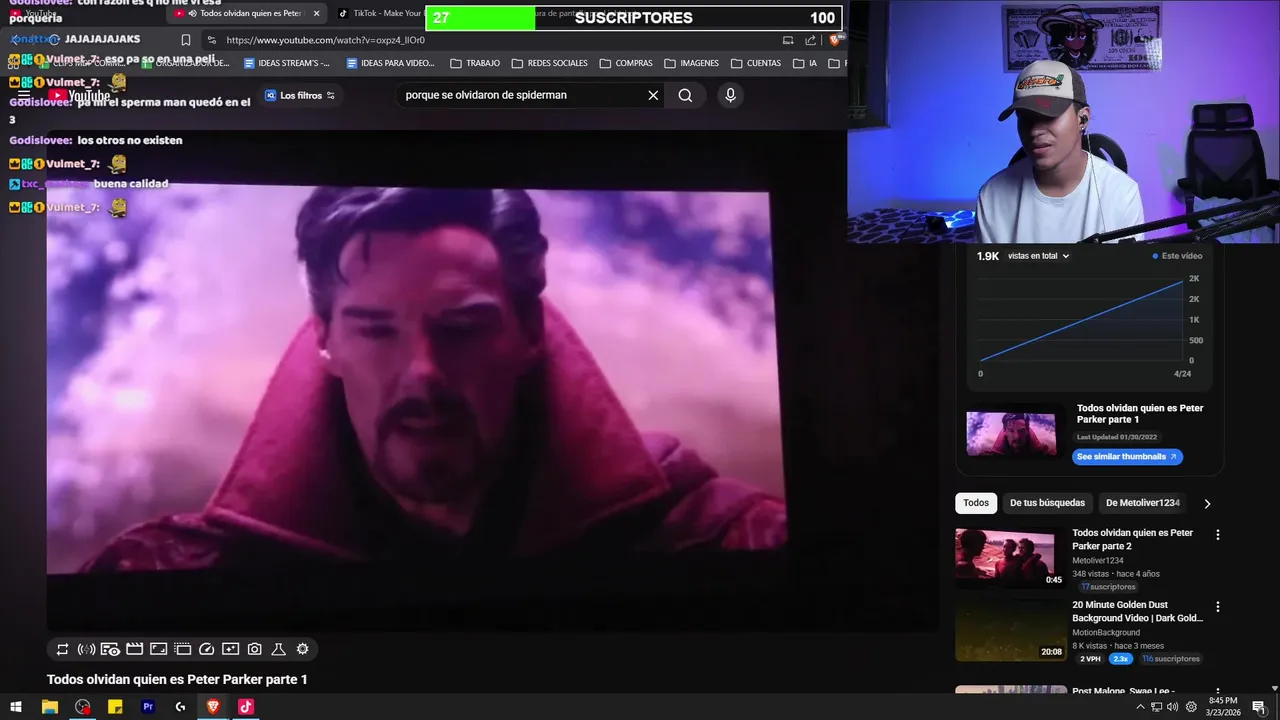1280x720 pixels.
Task: Open '20 Minute Golden Dust Background Video'
Action: coord(1137,612)
